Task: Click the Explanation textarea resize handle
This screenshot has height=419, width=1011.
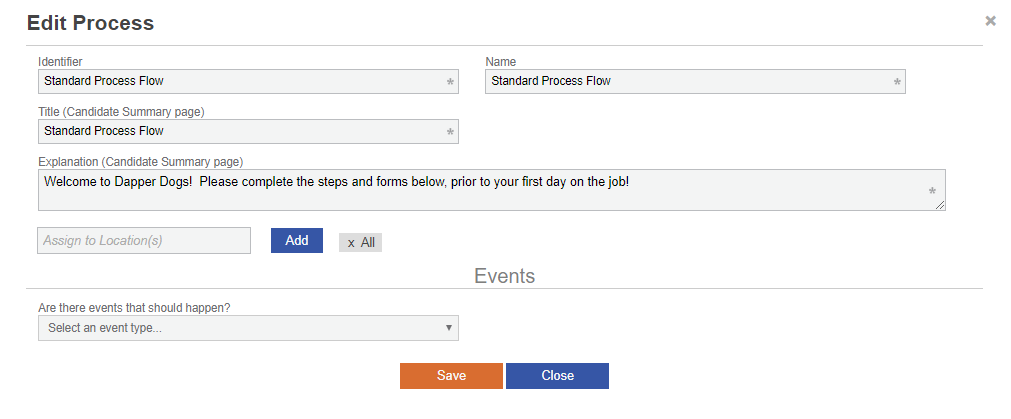Action: click(940, 205)
